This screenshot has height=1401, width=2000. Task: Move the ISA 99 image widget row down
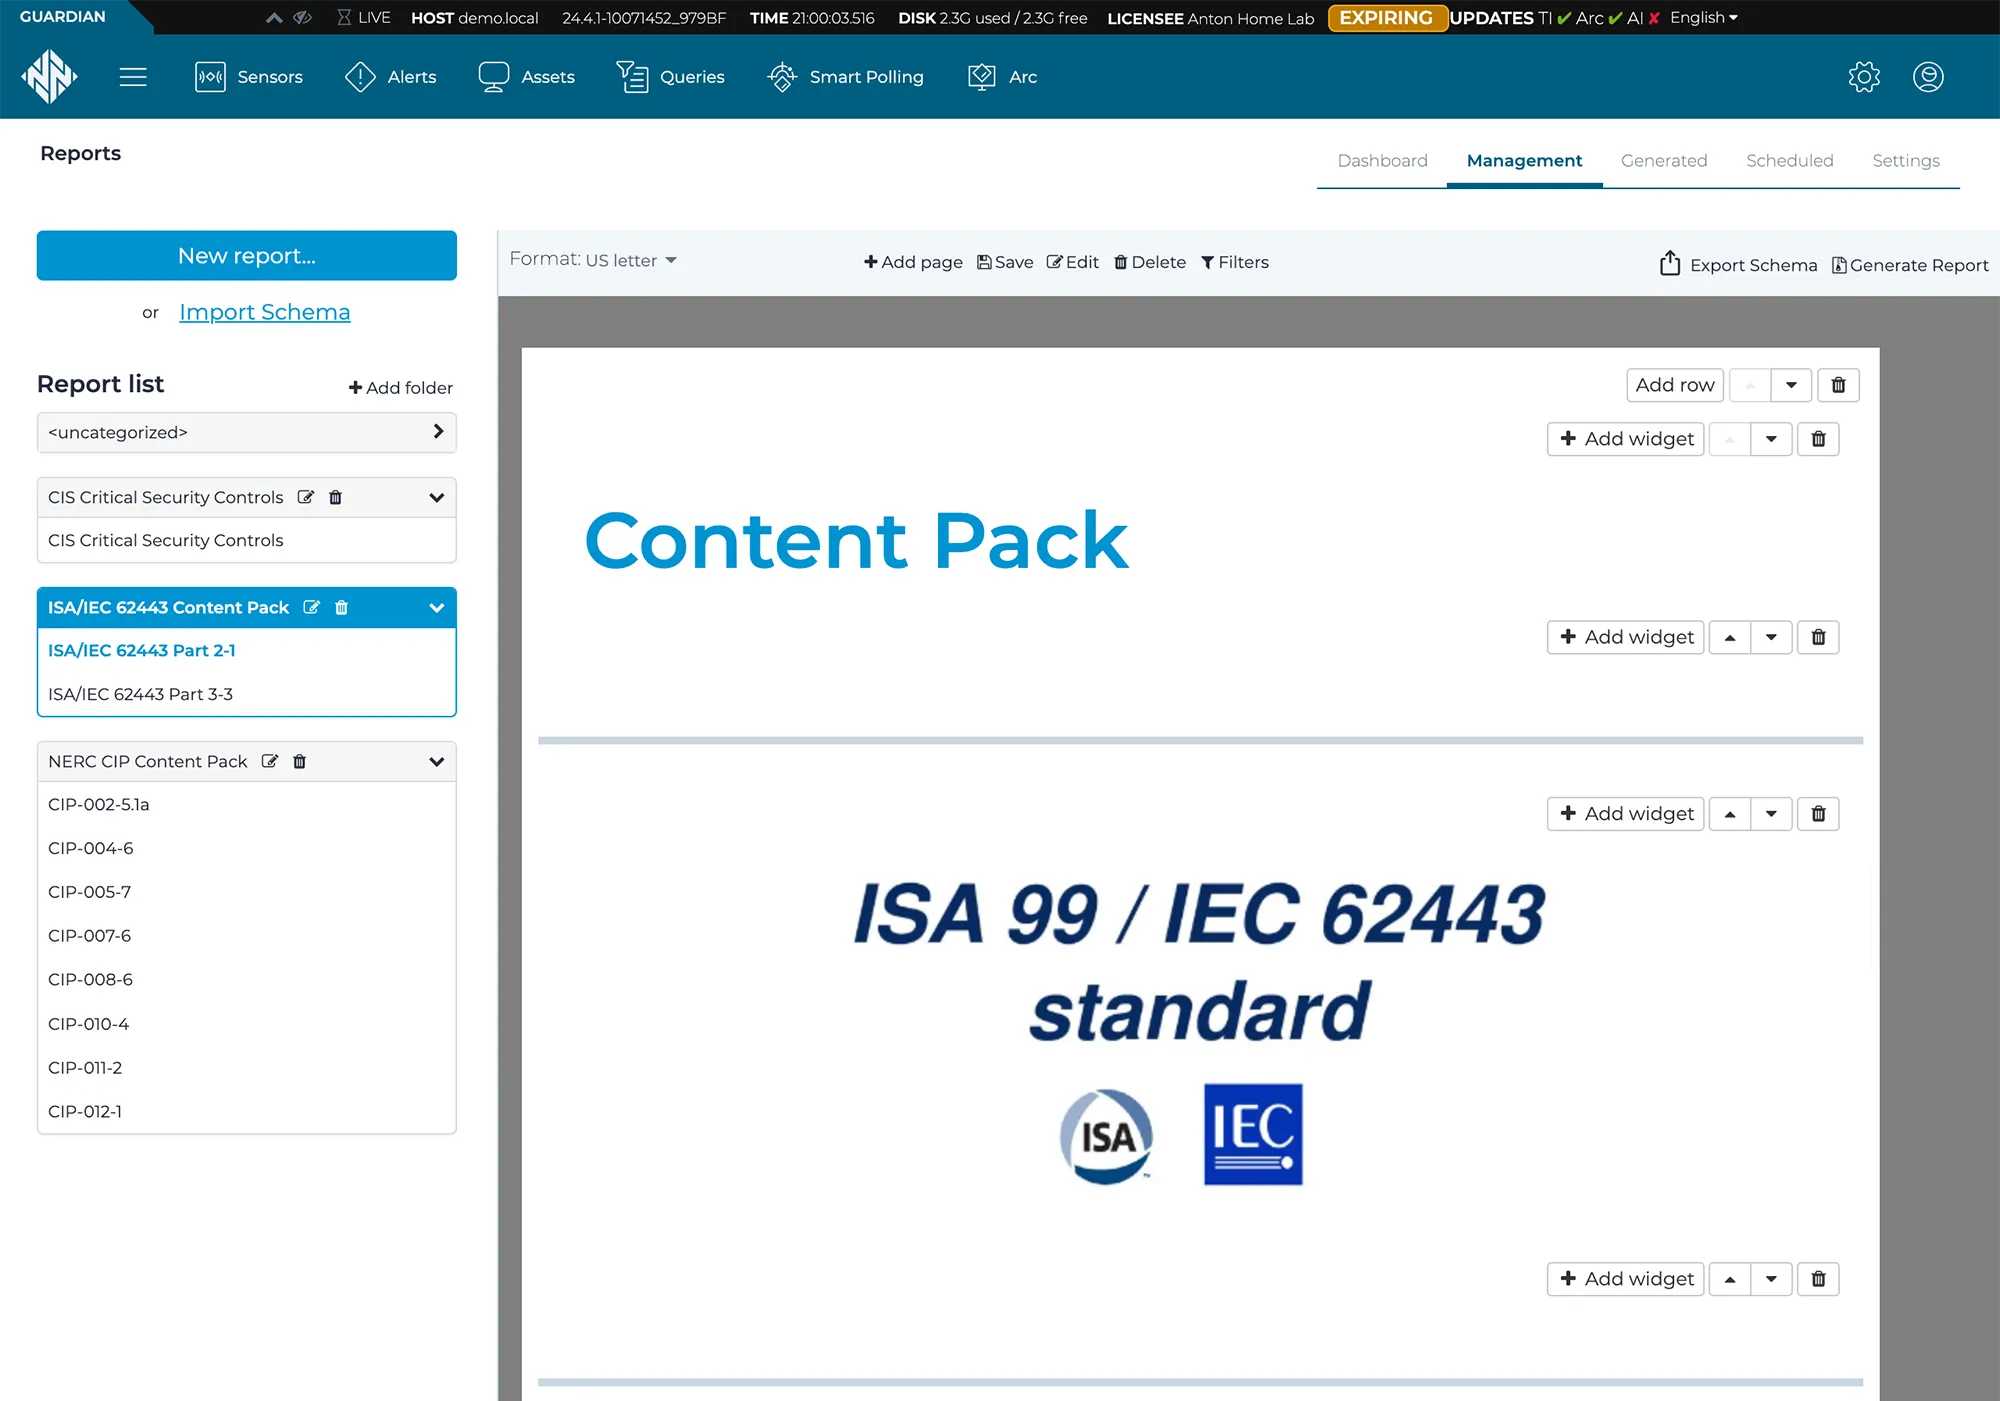click(1771, 814)
